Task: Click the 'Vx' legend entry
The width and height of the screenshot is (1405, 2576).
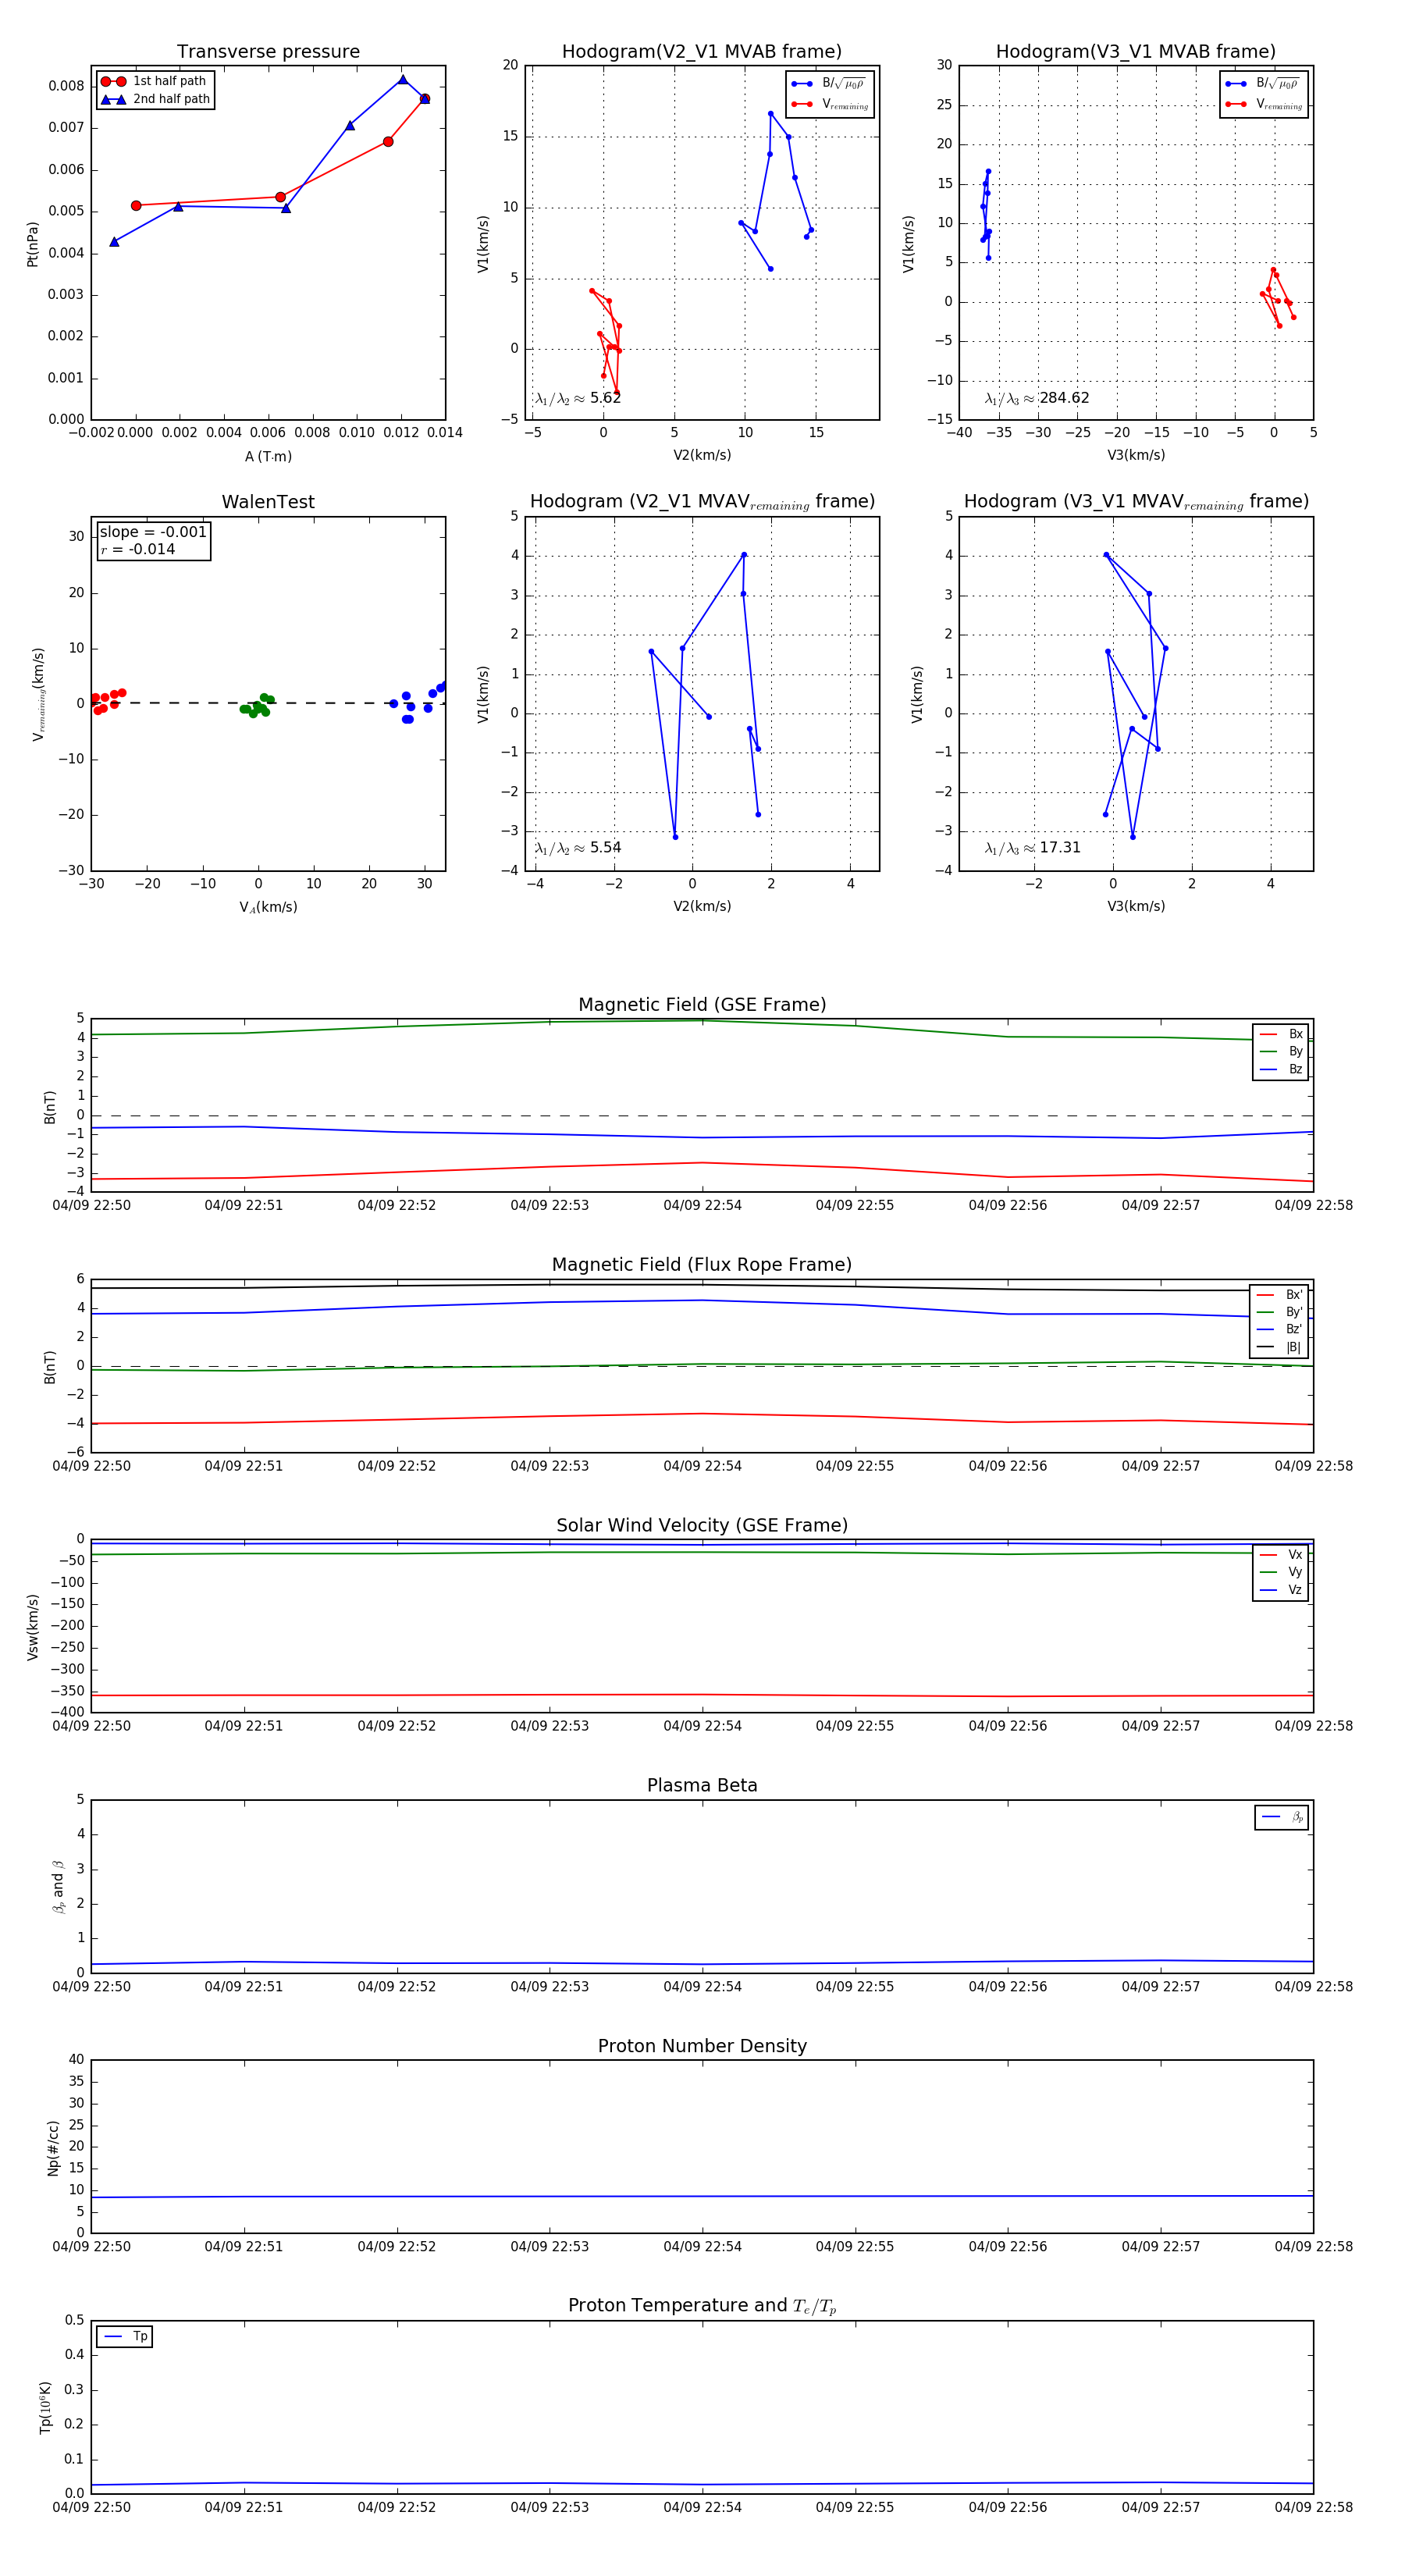Action: tap(1281, 1555)
